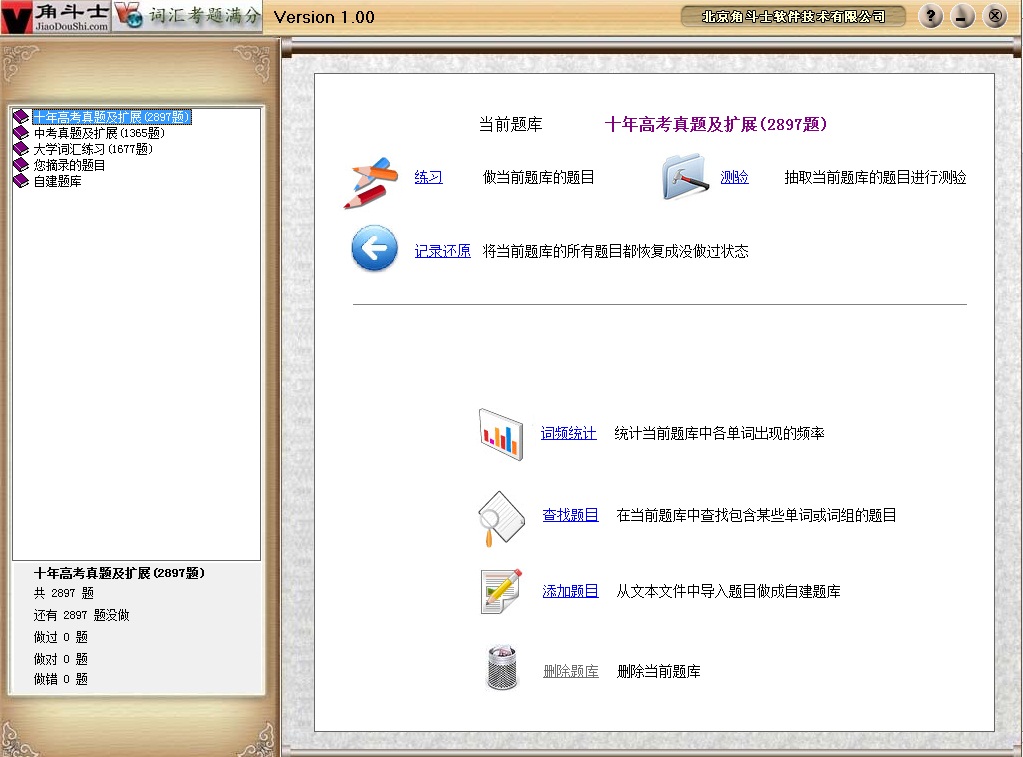Image resolution: width=1023 pixels, height=757 pixels.
Task: Click the notepad-and-pencil add questions icon
Action: coord(501,591)
